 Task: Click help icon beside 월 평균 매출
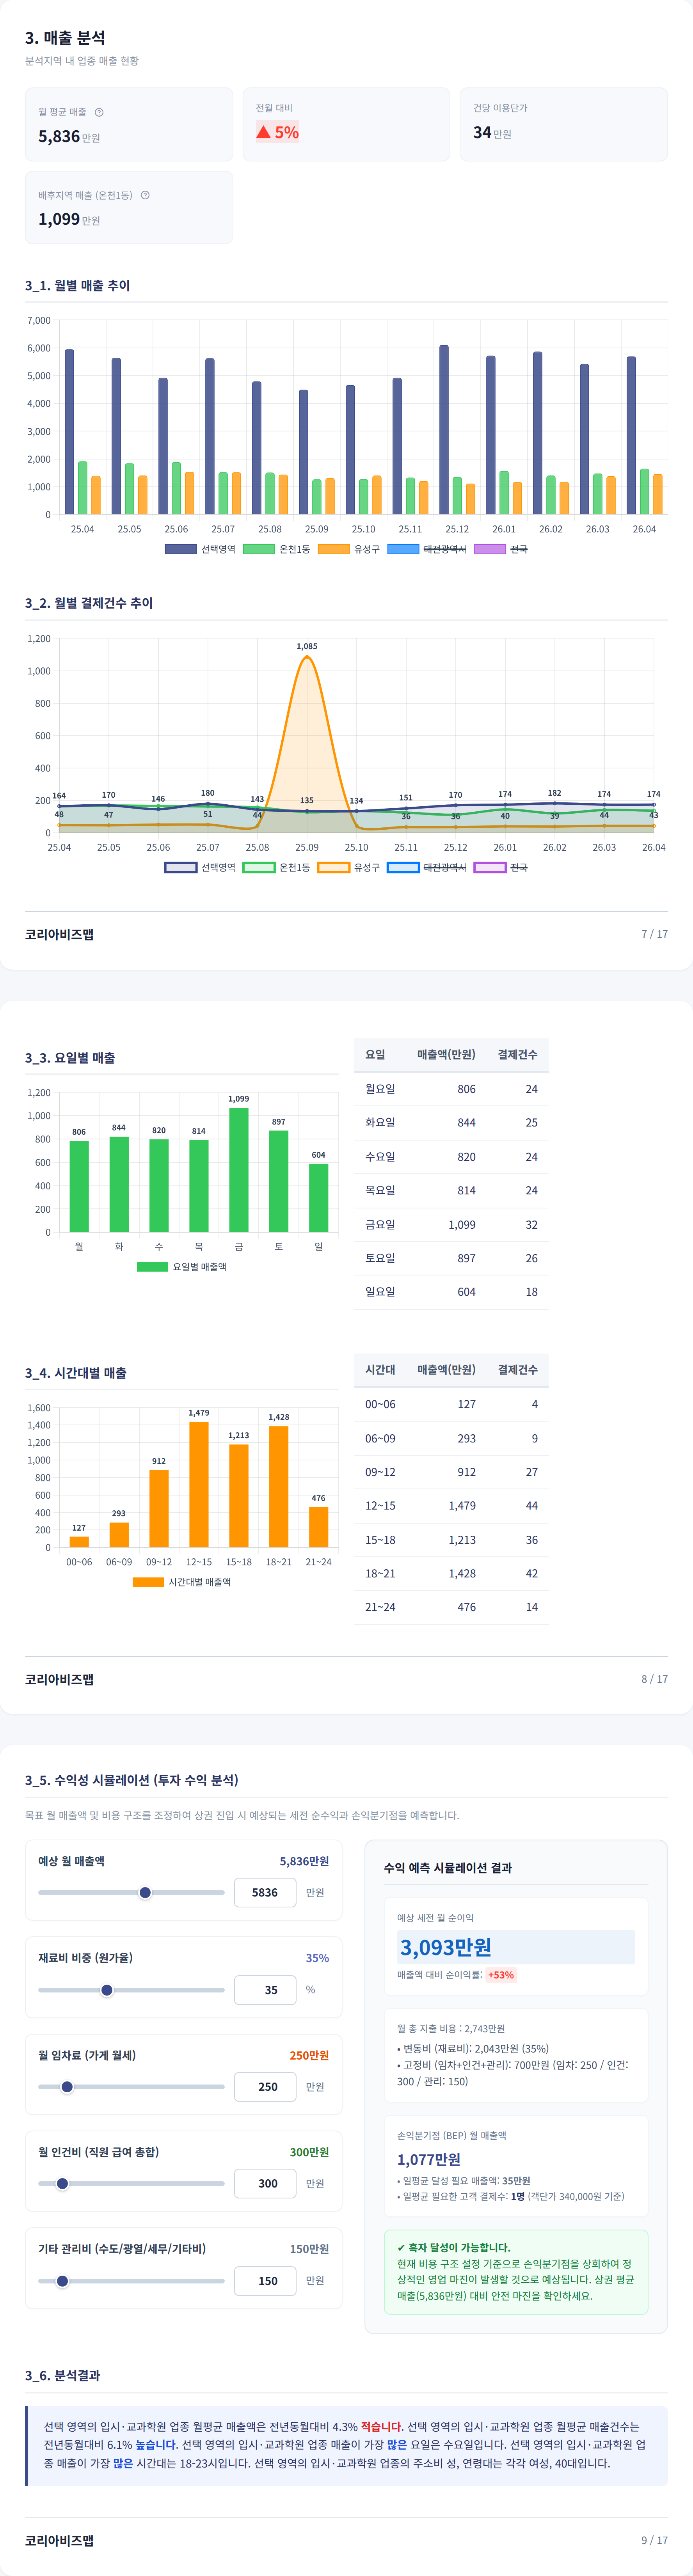[x=99, y=112]
